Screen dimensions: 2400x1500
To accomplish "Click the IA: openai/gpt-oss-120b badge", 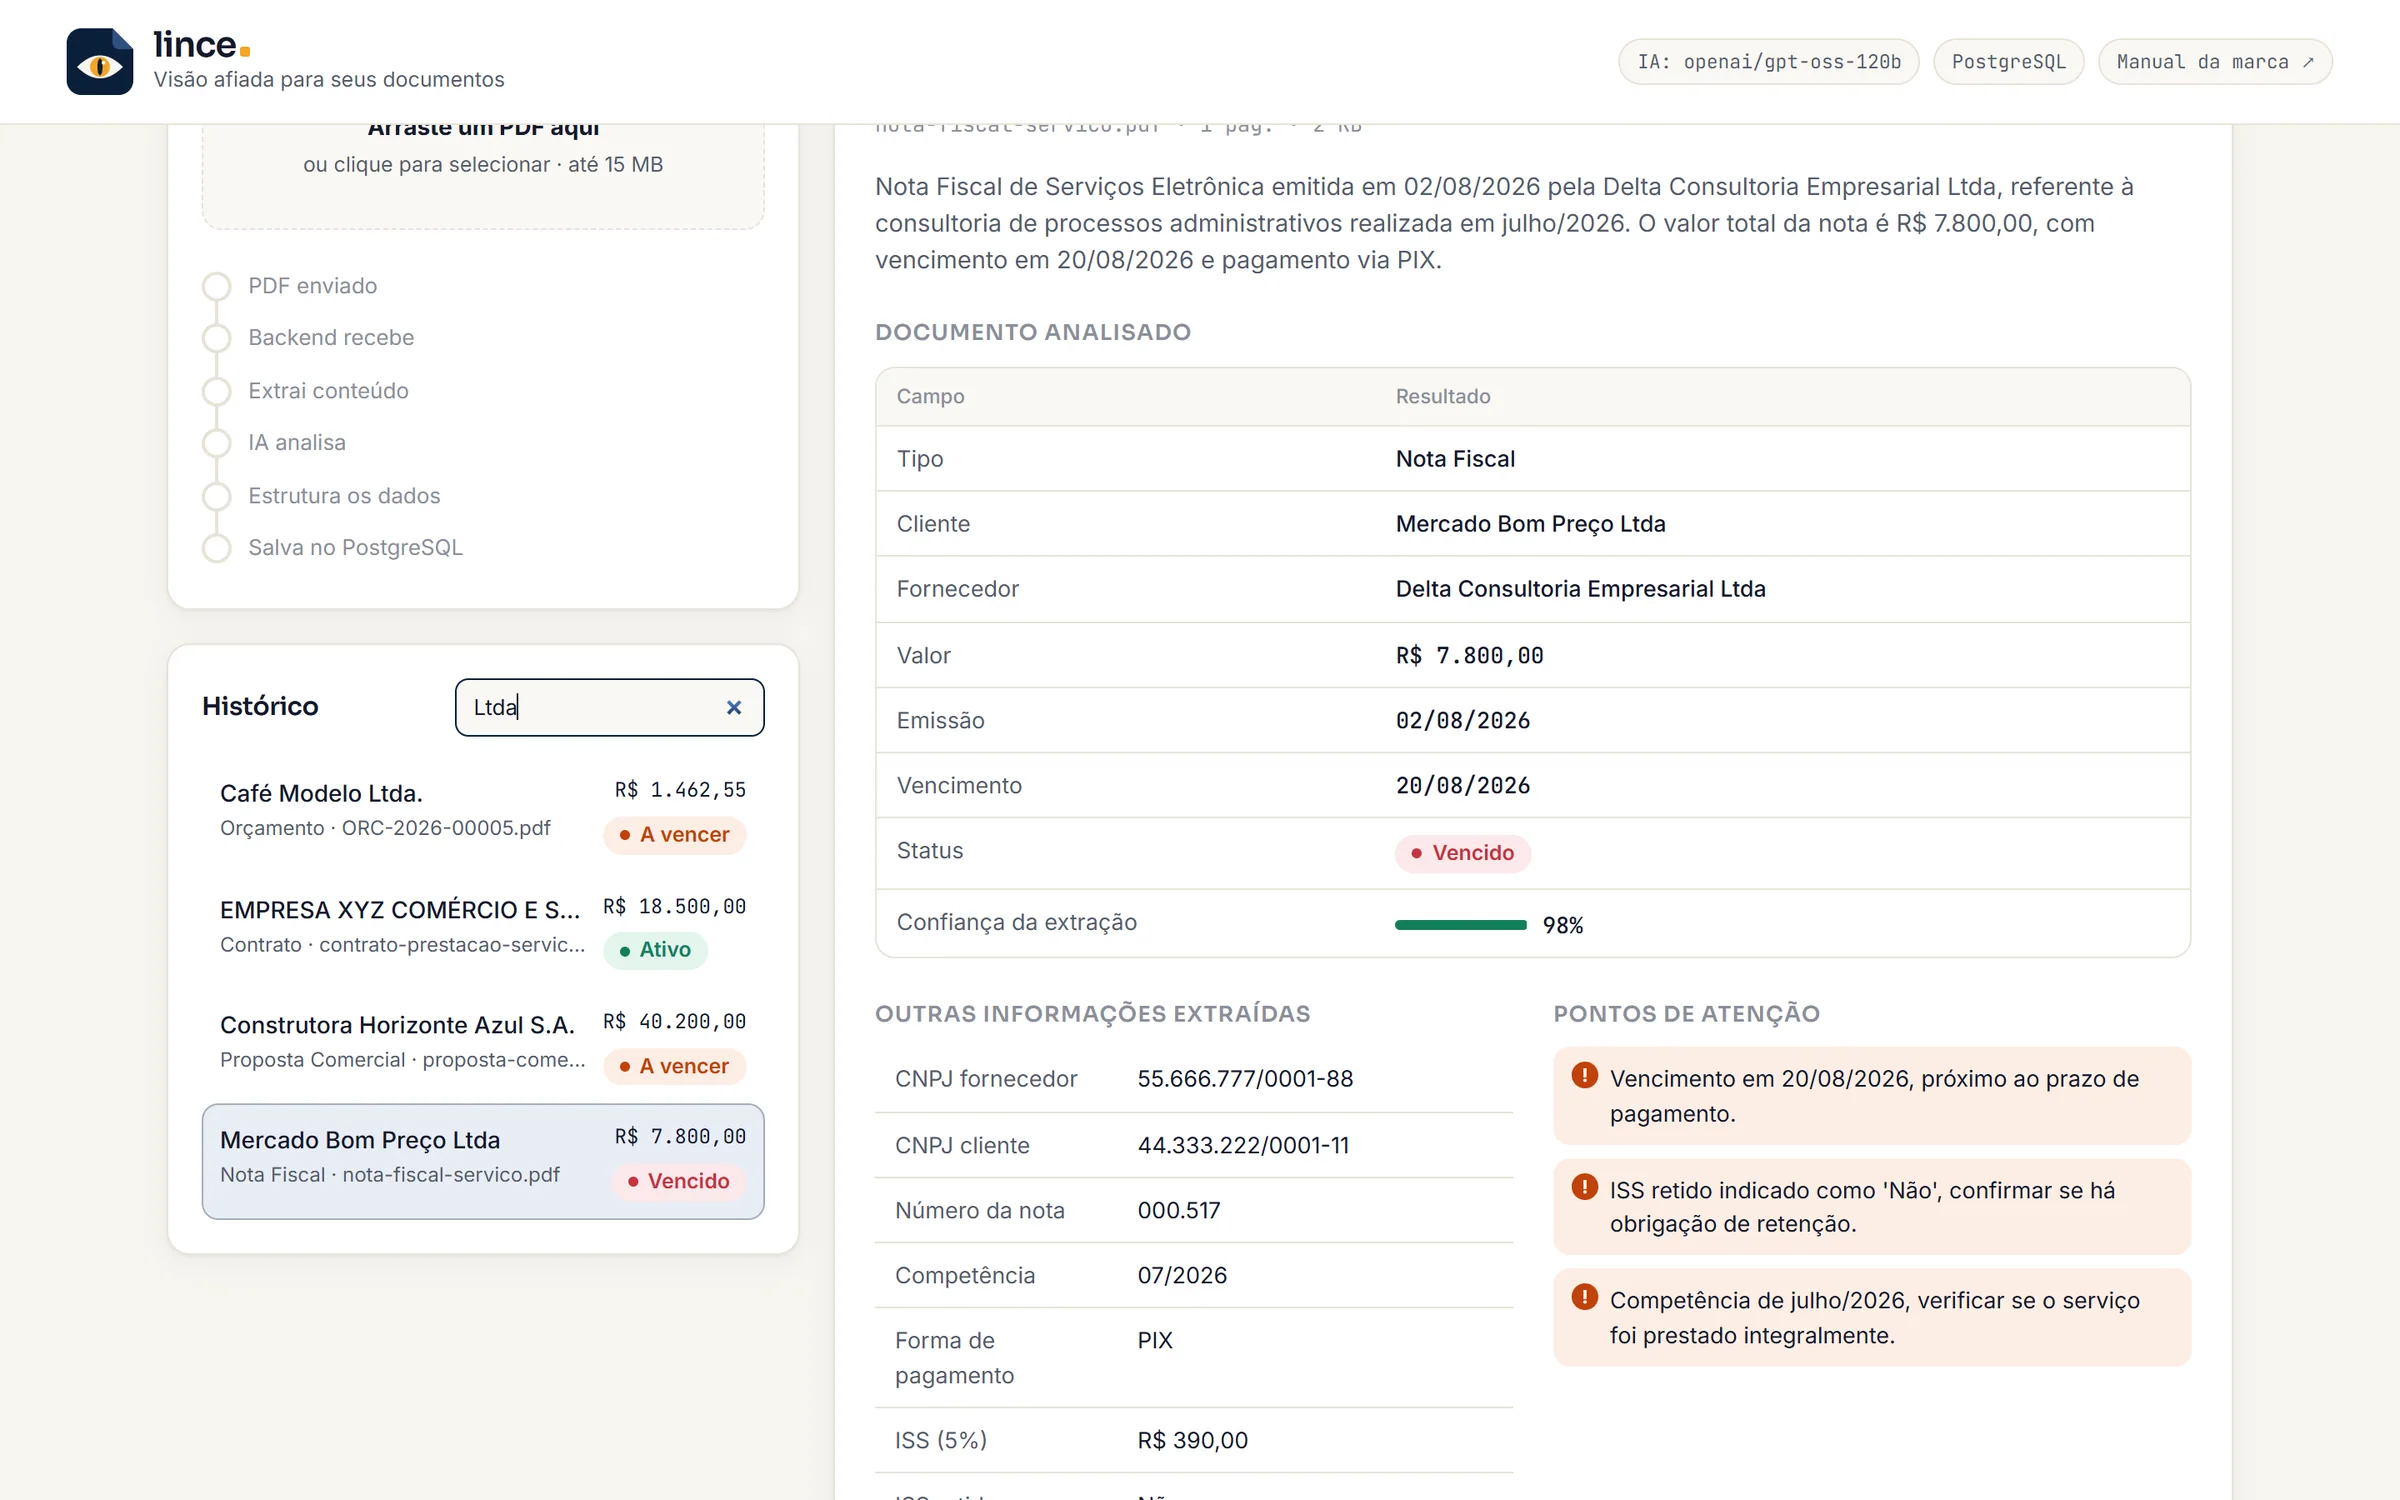I will click(x=1769, y=62).
